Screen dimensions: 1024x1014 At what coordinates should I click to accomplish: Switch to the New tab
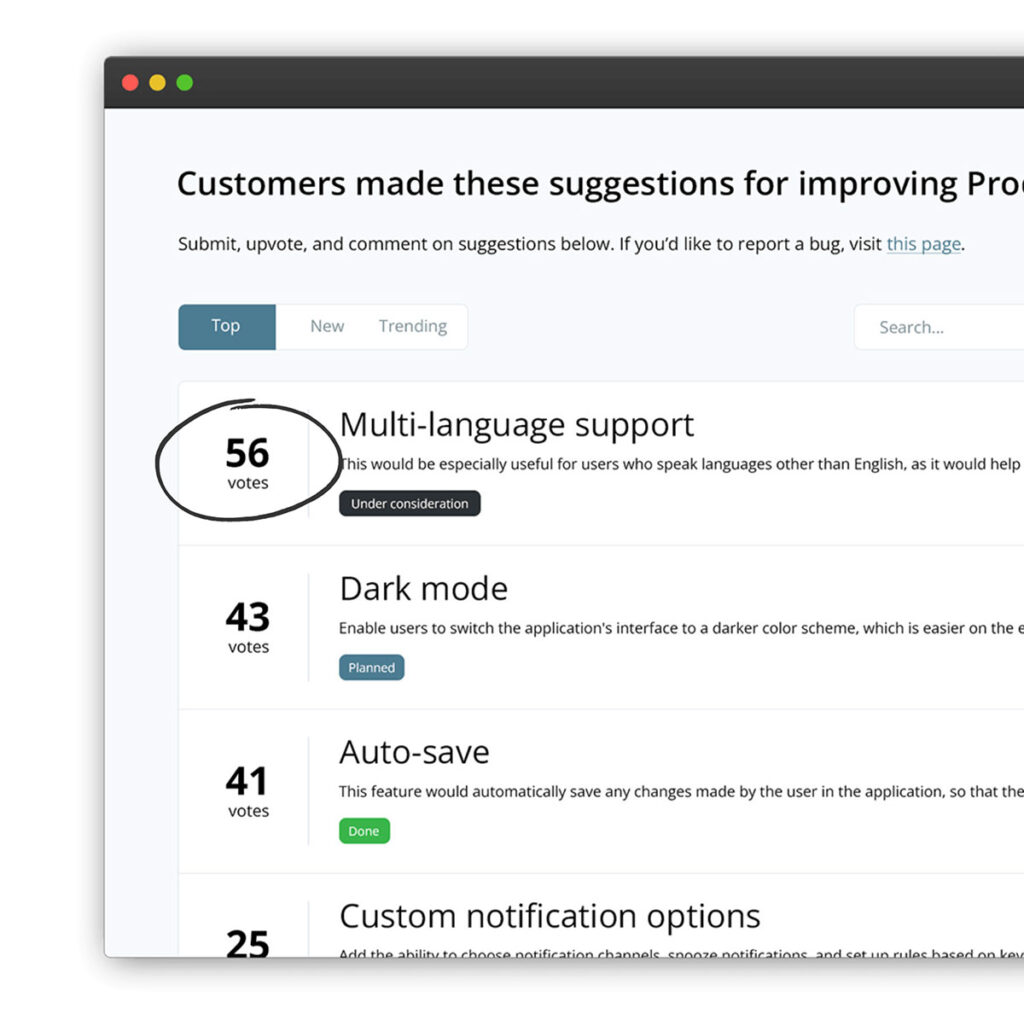point(327,326)
